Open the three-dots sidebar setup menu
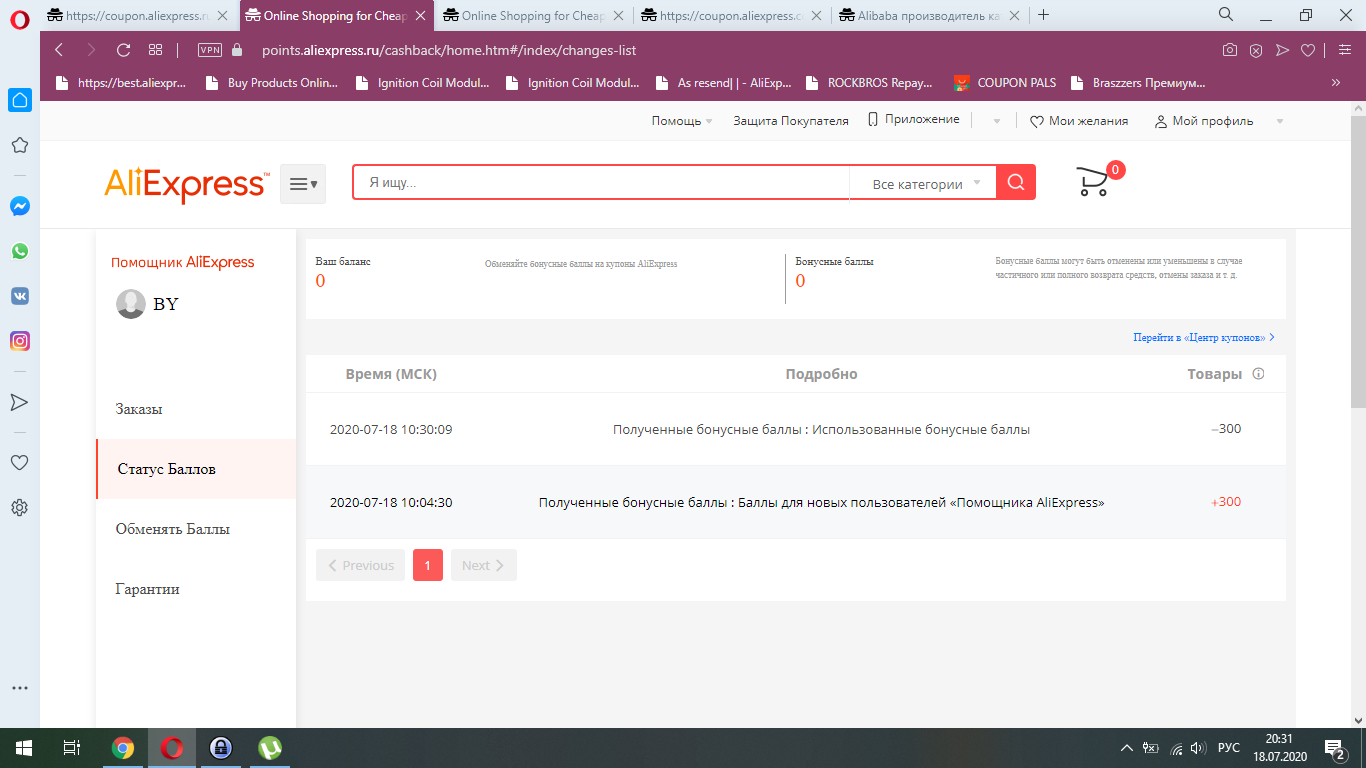The height and width of the screenshot is (768, 1366). 19,688
